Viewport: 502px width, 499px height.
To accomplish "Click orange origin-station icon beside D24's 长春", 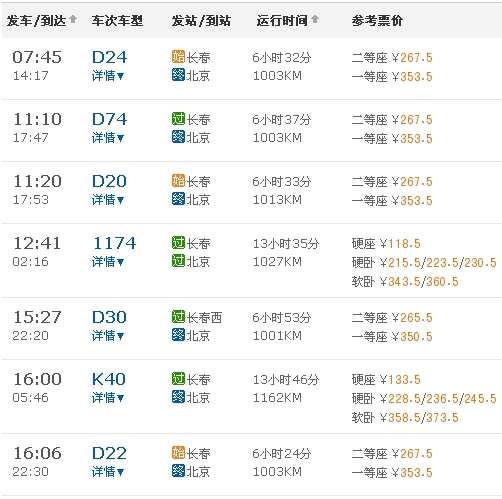I will [178, 57].
